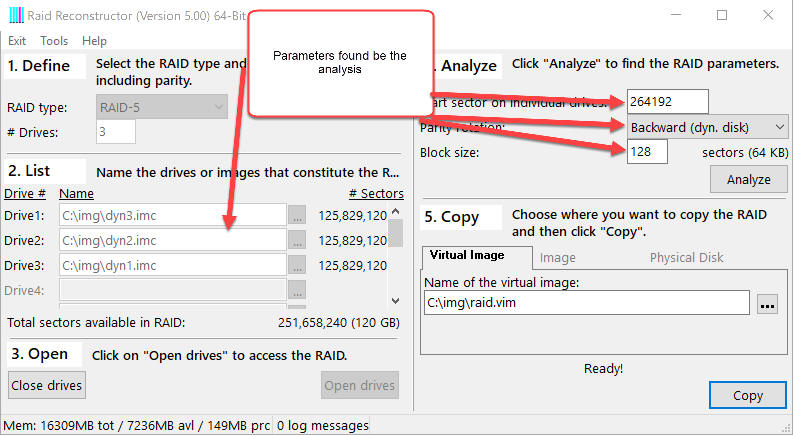Open the RAID type dropdown
The width and height of the screenshot is (793, 435).
pyautogui.click(x=162, y=106)
